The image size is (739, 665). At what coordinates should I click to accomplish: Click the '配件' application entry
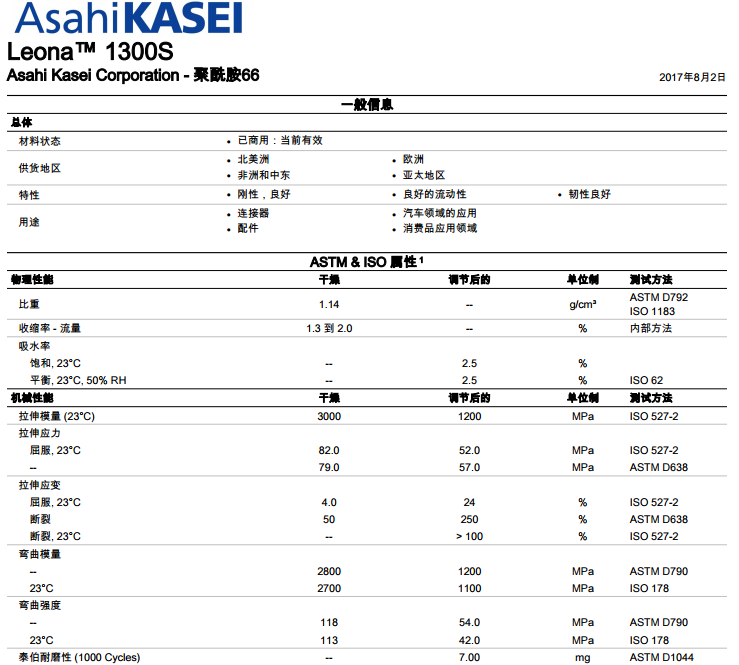pyautogui.click(x=248, y=228)
